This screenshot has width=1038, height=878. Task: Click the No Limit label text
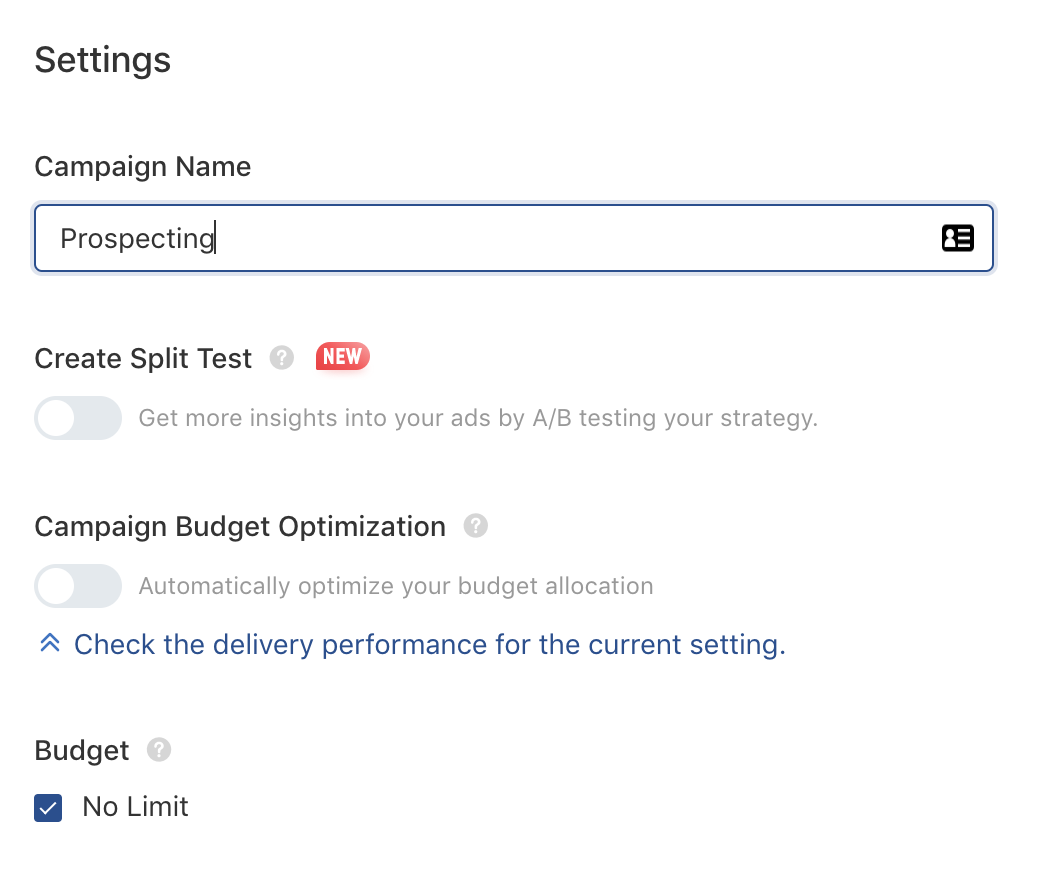[135, 807]
